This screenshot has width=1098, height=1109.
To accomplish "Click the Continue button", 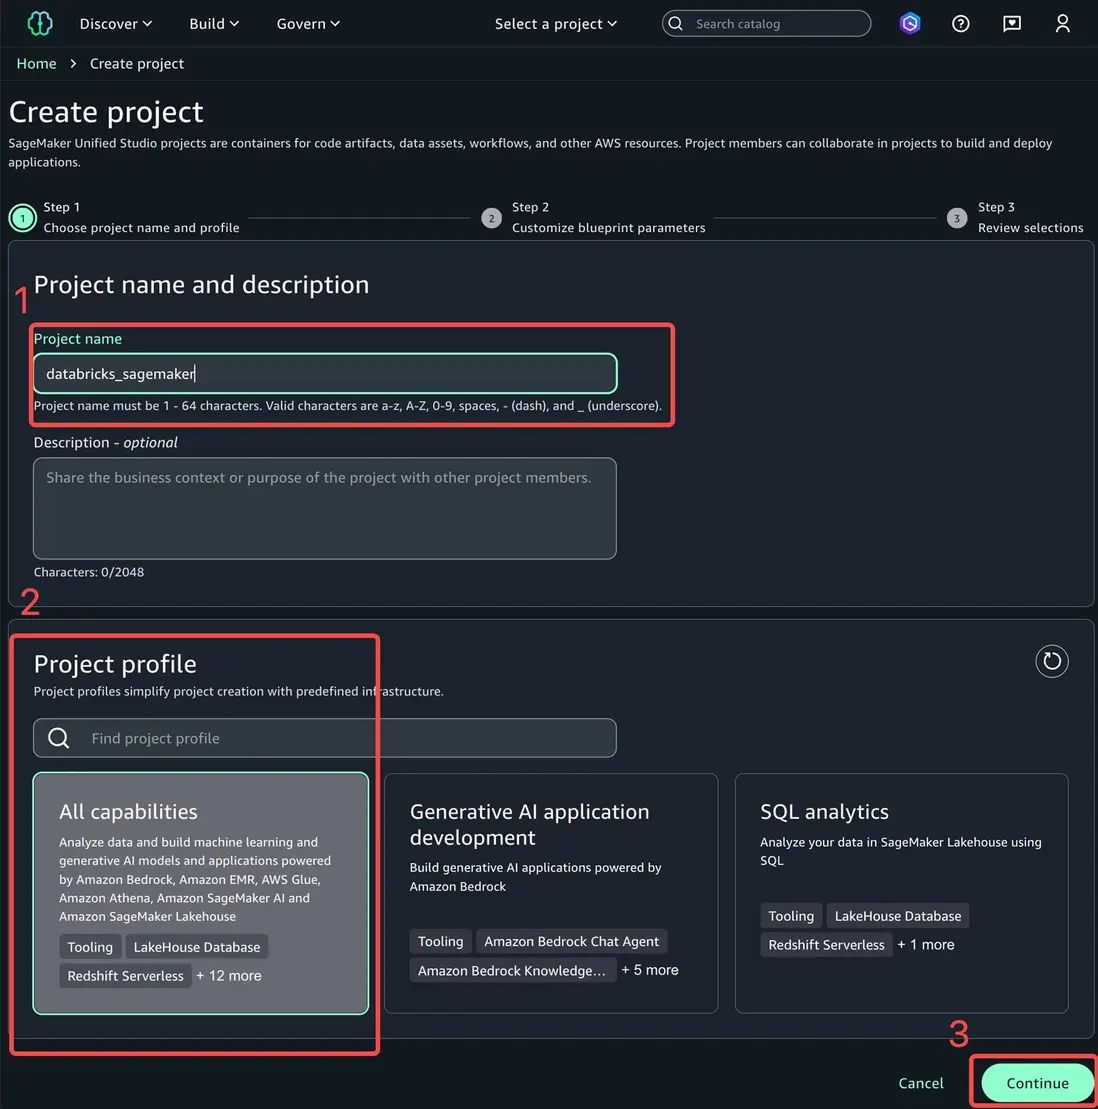I will [x=1037, y=1084].
